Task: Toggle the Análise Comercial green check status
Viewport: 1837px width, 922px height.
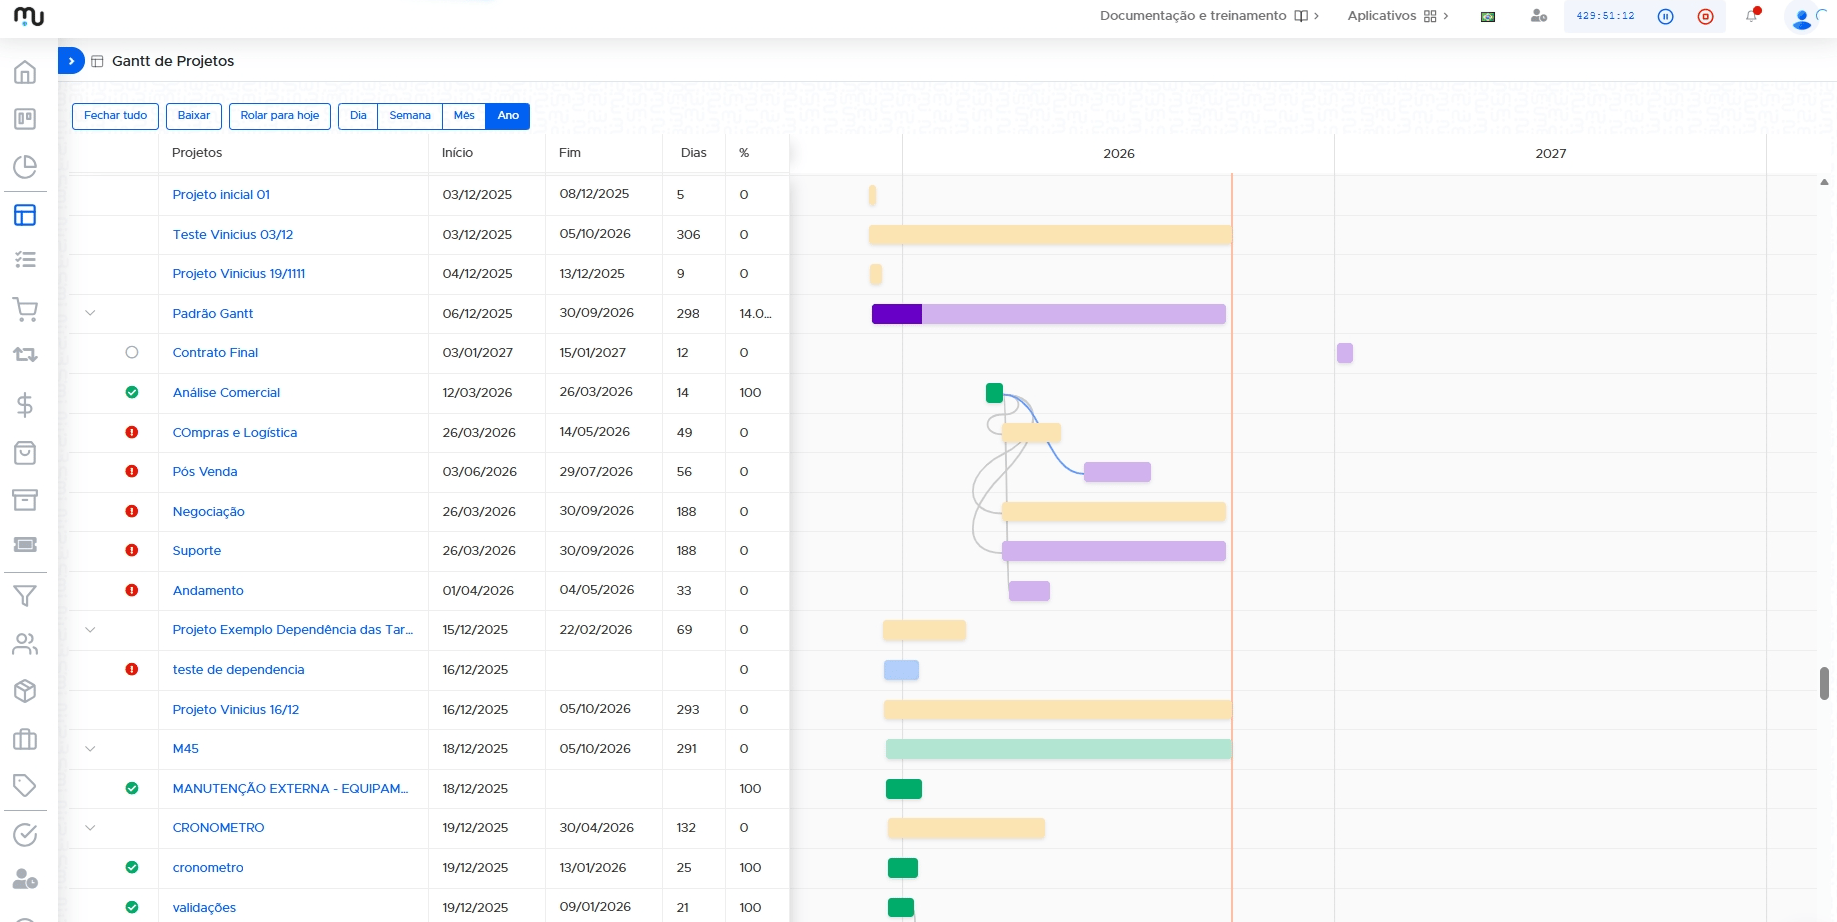Action: click(x=132, y=392)
